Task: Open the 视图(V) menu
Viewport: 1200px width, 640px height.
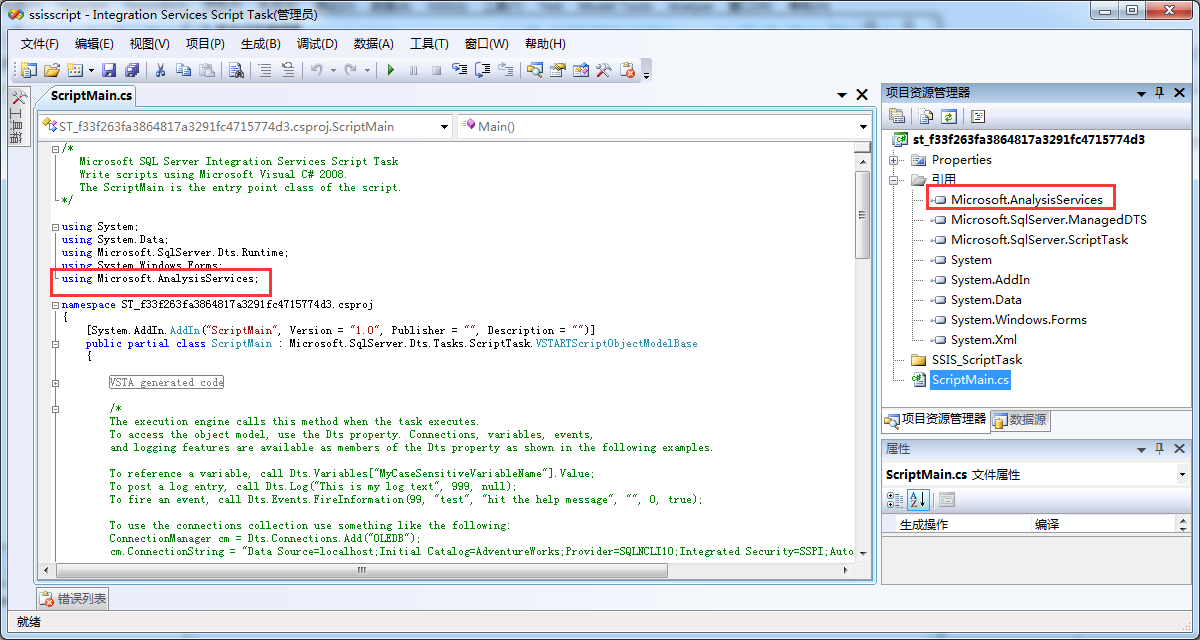Action: pos(150,44)
